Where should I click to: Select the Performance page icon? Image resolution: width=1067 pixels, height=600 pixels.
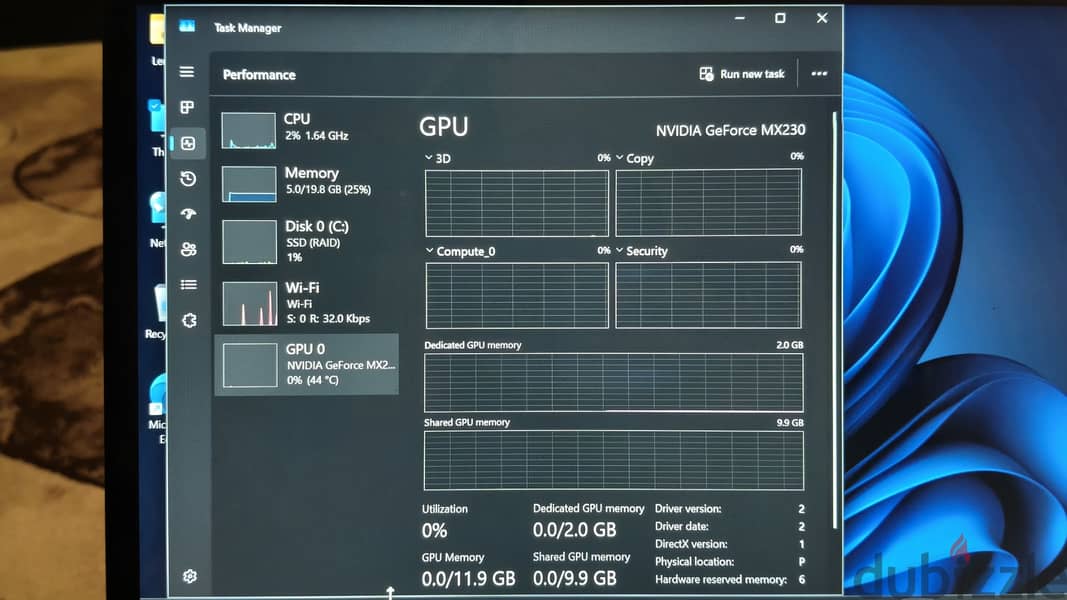click(188, 143)
